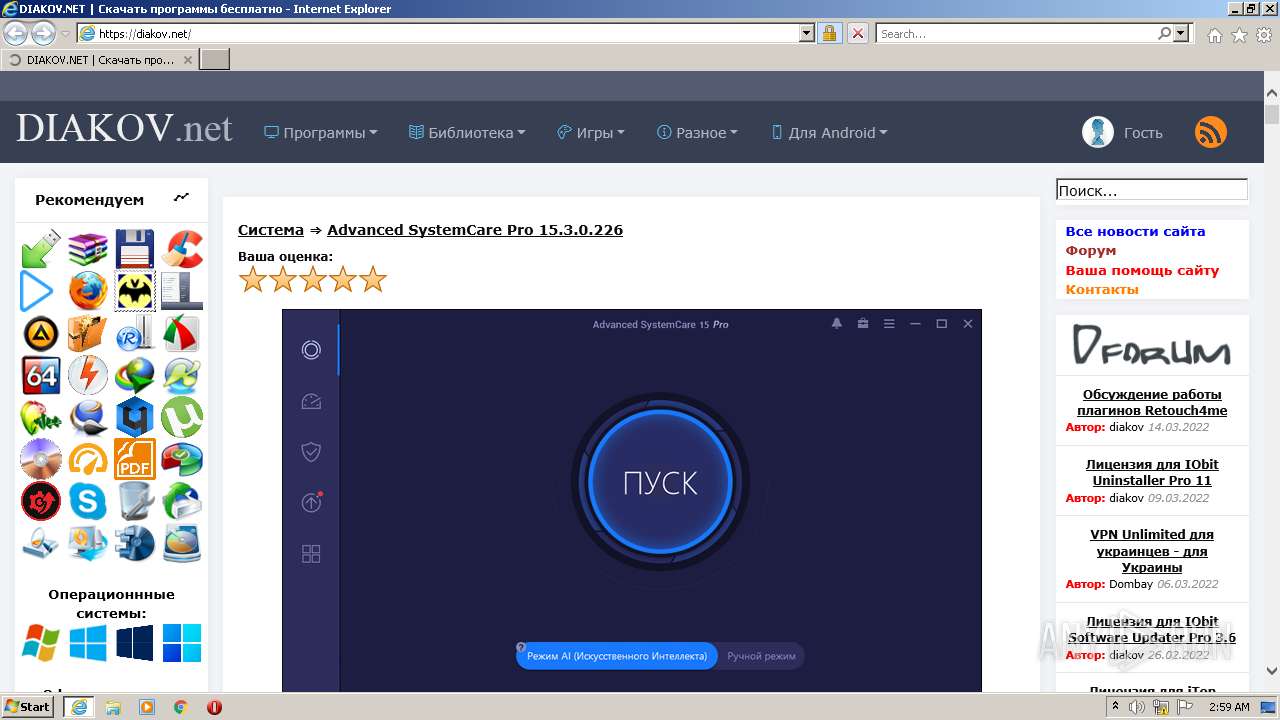Click the security lock icon in address bar
This screenshot has width=1280, height=720.
(829, 33)
